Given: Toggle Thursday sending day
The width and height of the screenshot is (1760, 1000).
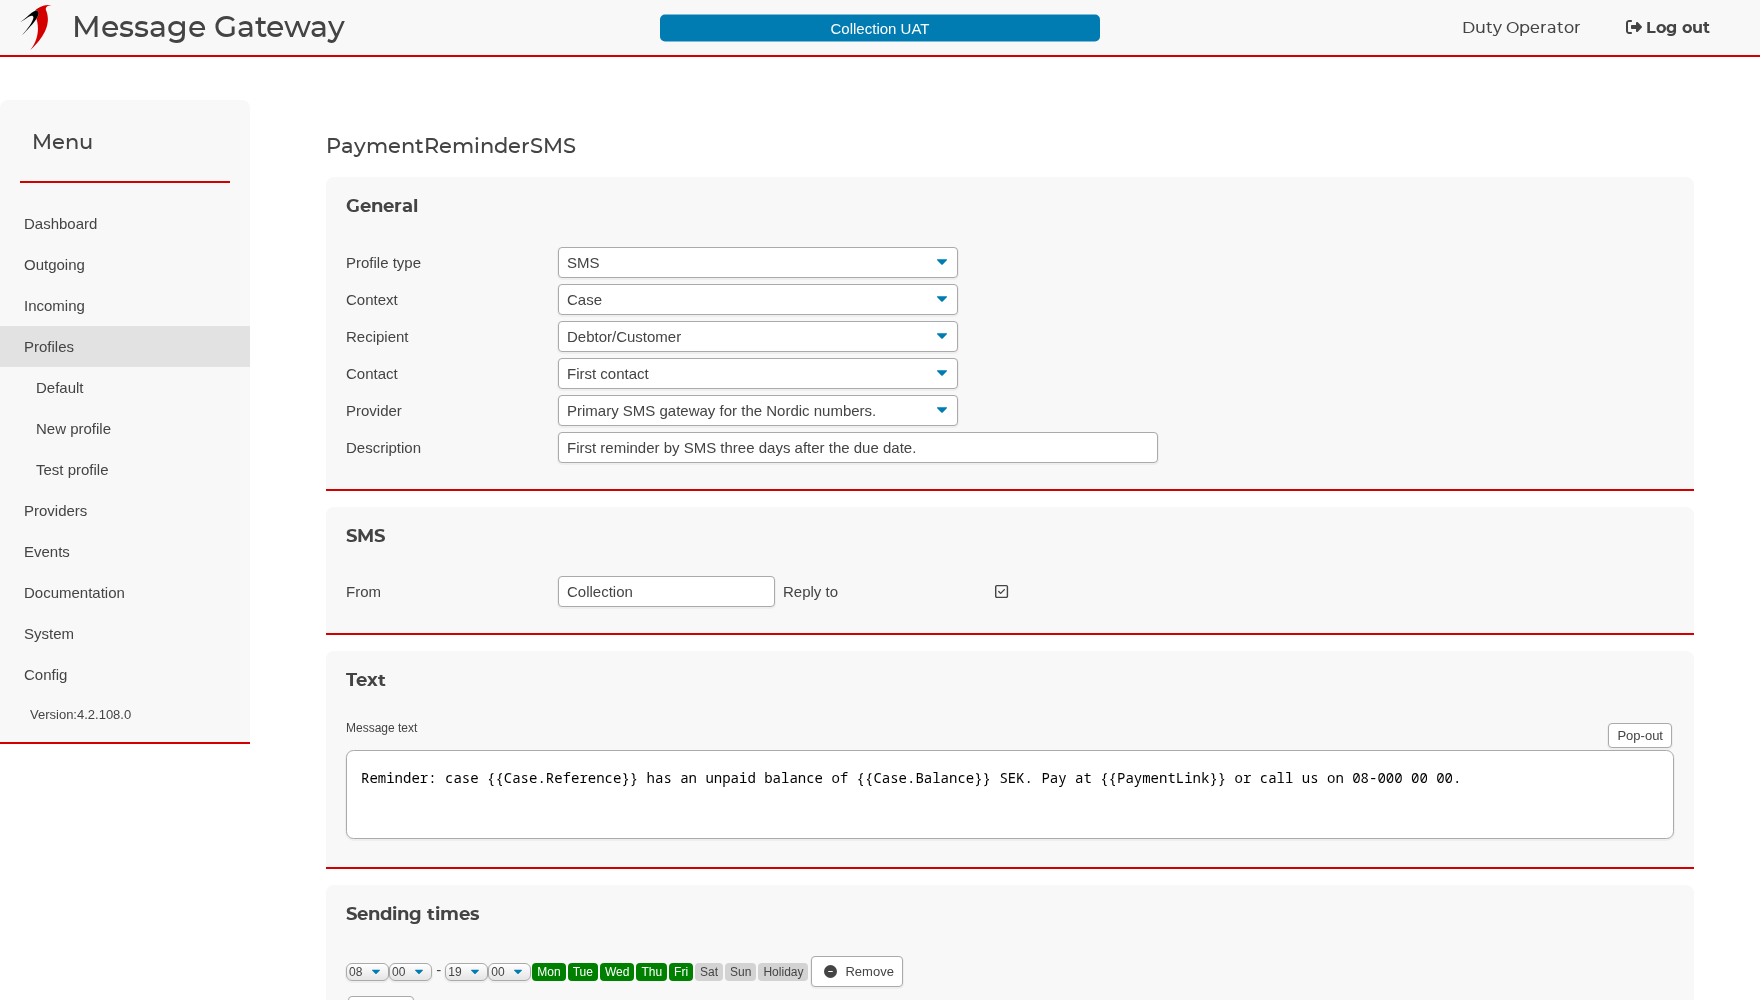Looking at the screenshot, I should [x=652, y=972].
